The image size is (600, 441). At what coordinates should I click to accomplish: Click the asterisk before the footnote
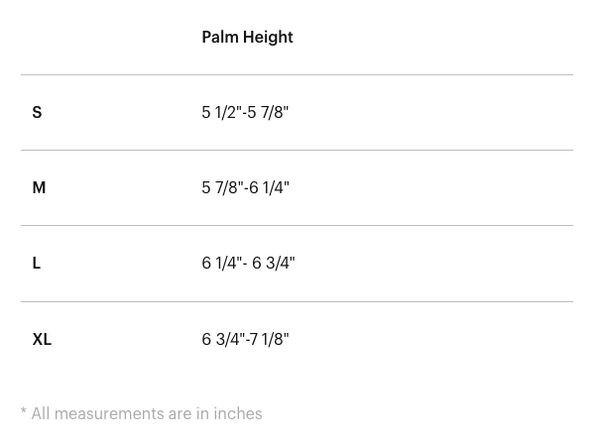pos(23,413)
